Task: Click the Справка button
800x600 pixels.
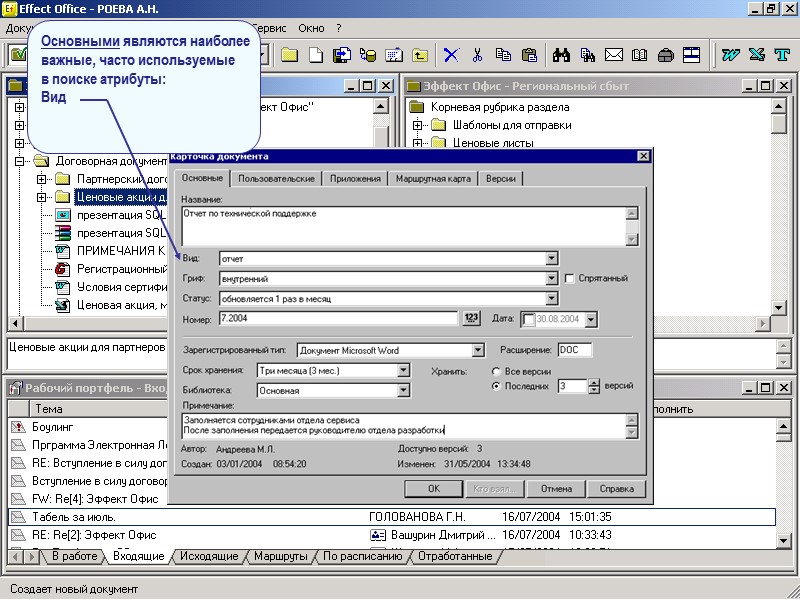Action: pyautogui.click(x=616, y=488)
